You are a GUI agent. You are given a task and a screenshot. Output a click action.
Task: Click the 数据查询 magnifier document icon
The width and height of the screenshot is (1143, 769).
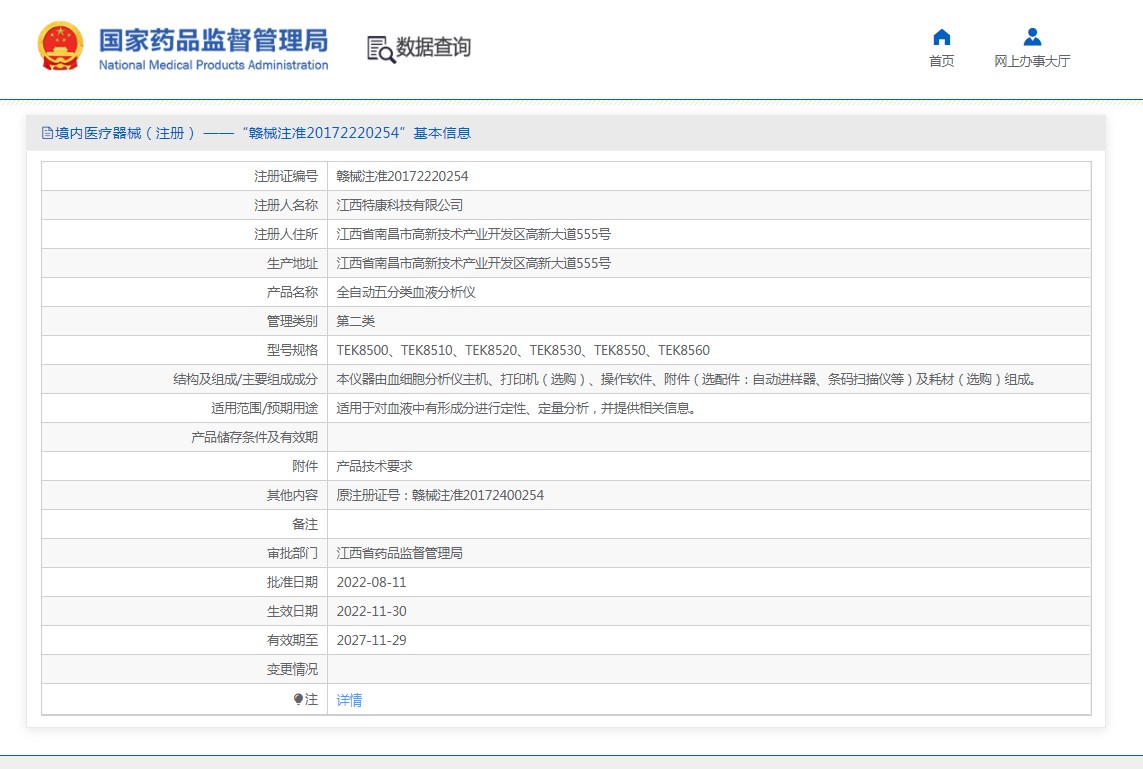(380, 48)
